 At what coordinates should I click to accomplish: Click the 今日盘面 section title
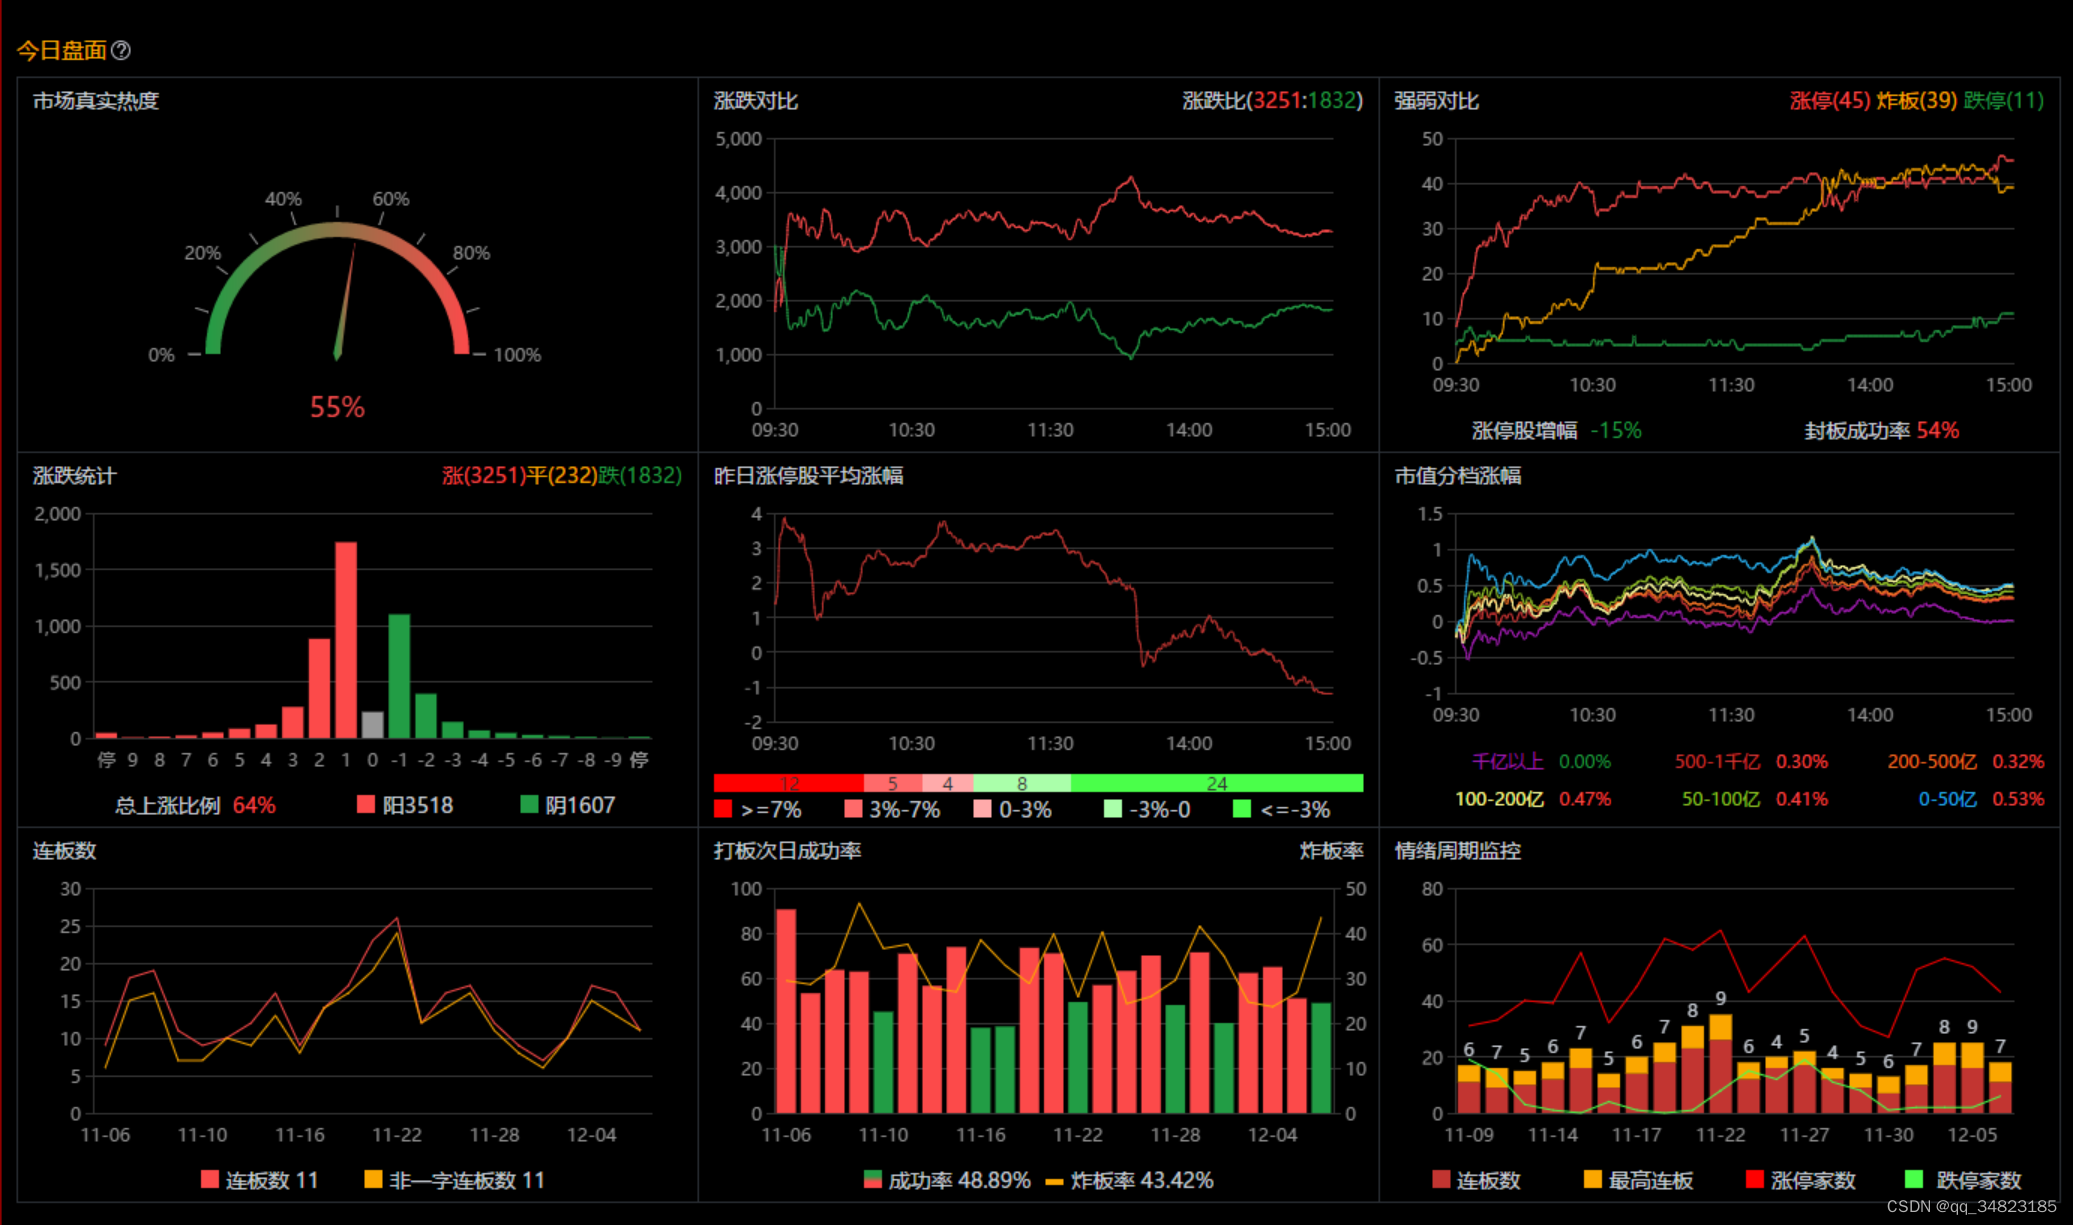(x=62, y=50)
